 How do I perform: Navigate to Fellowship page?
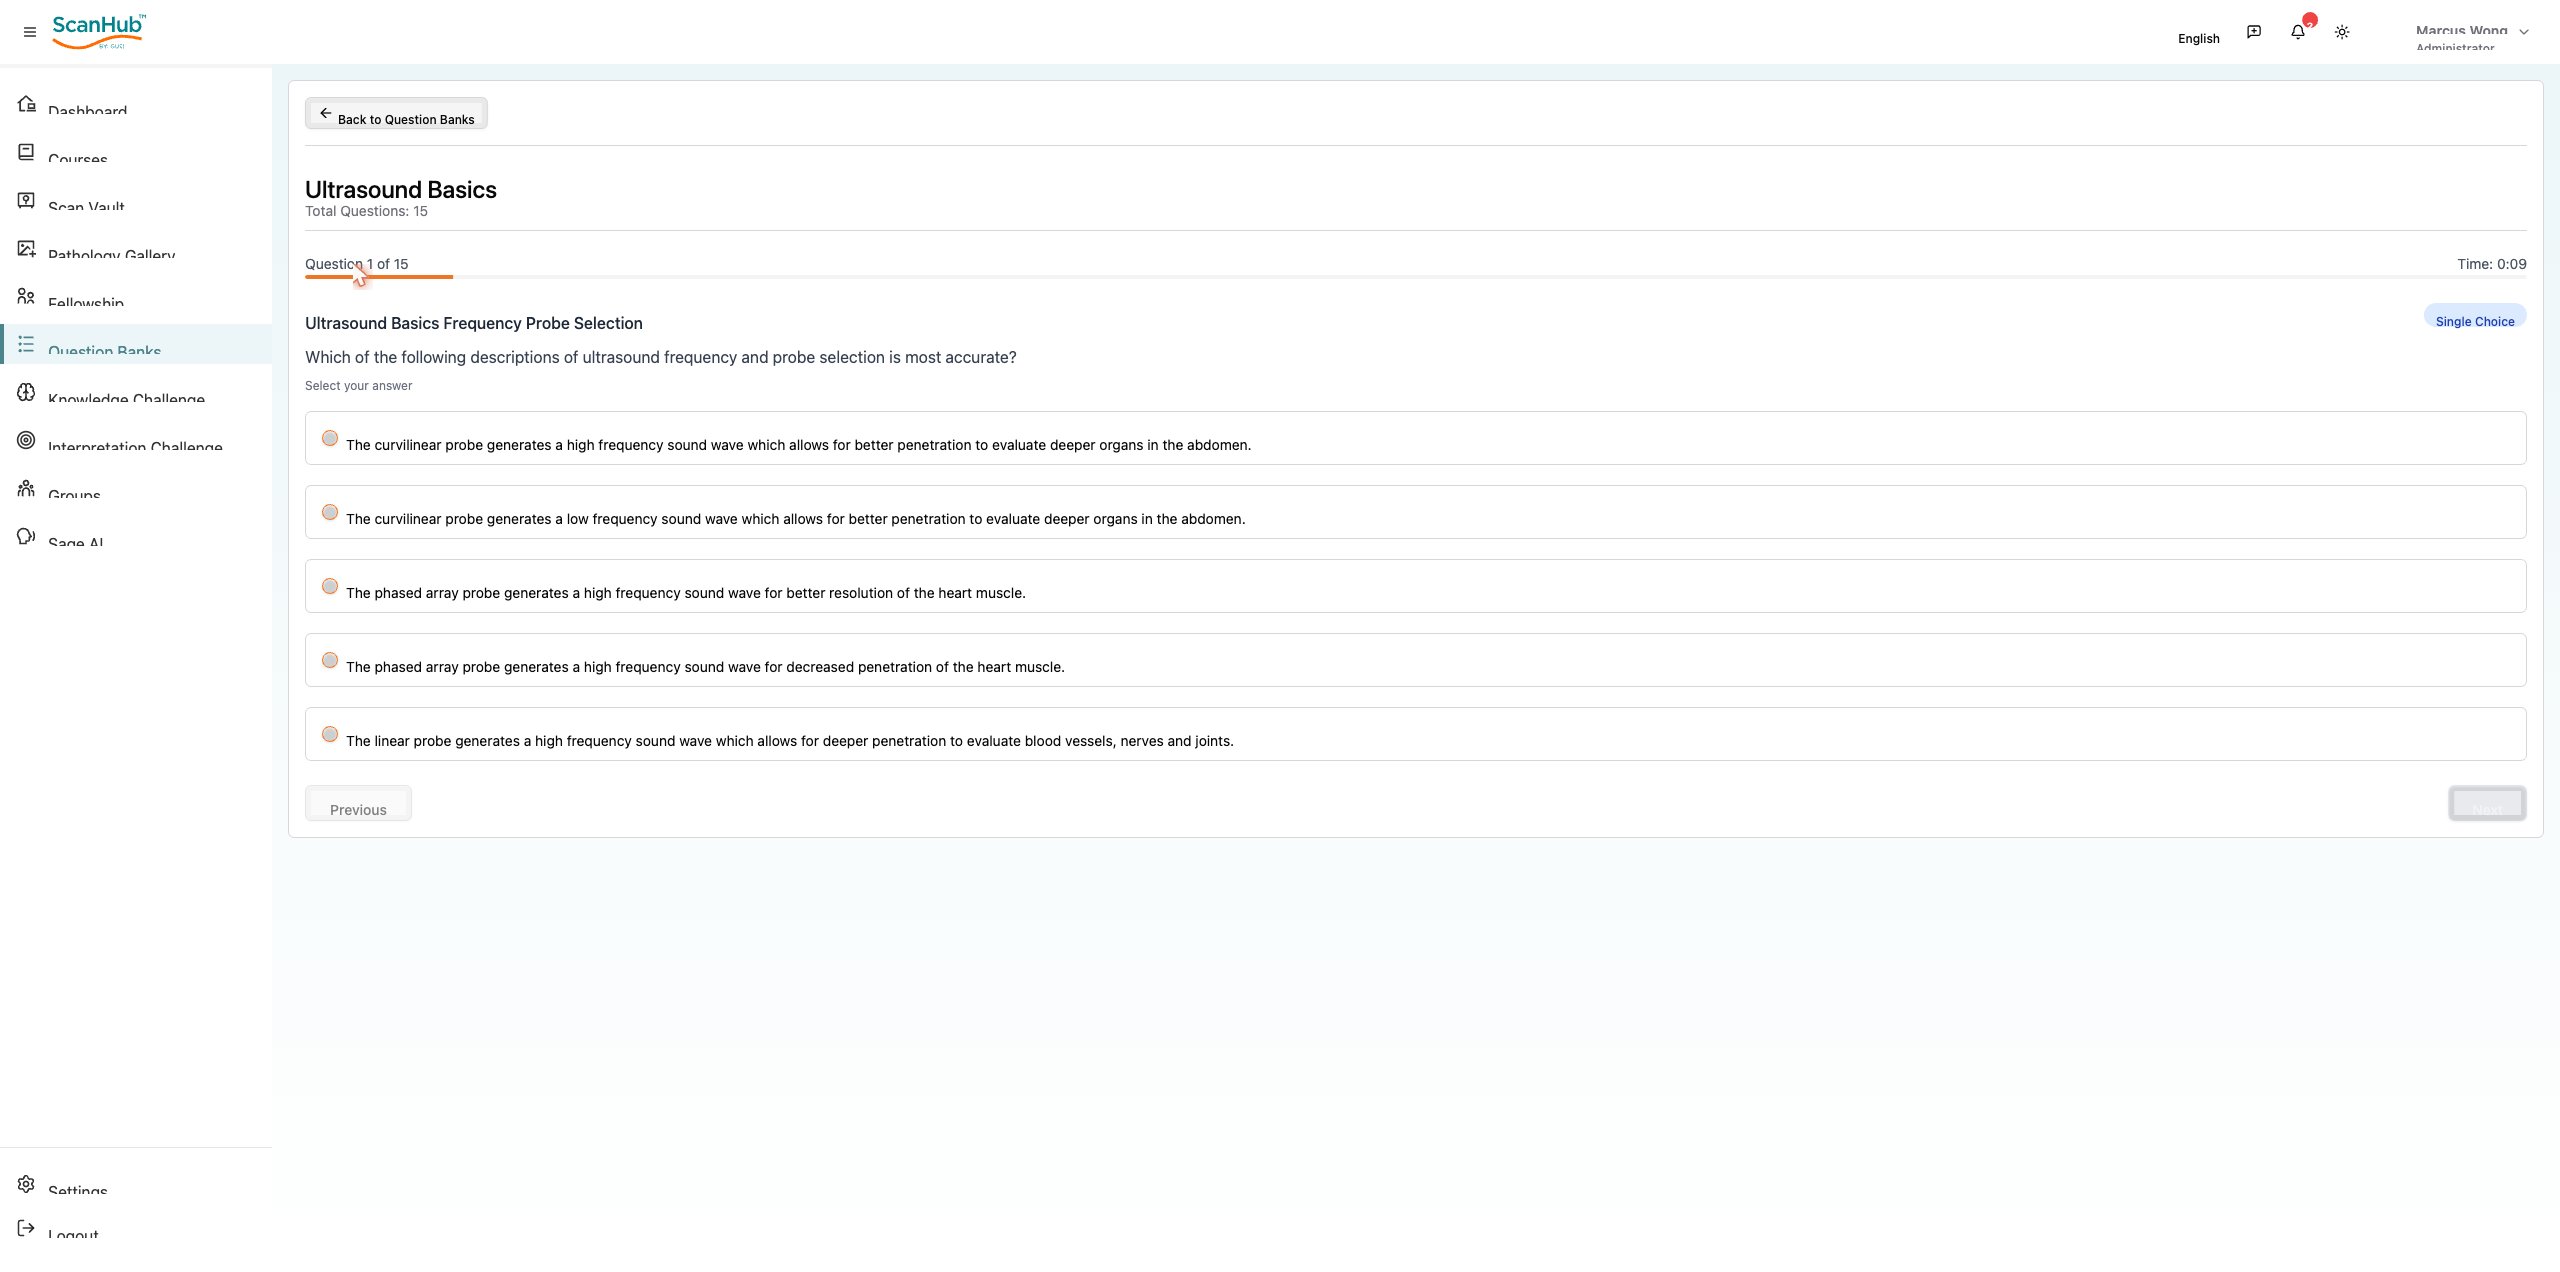point(136,296)
